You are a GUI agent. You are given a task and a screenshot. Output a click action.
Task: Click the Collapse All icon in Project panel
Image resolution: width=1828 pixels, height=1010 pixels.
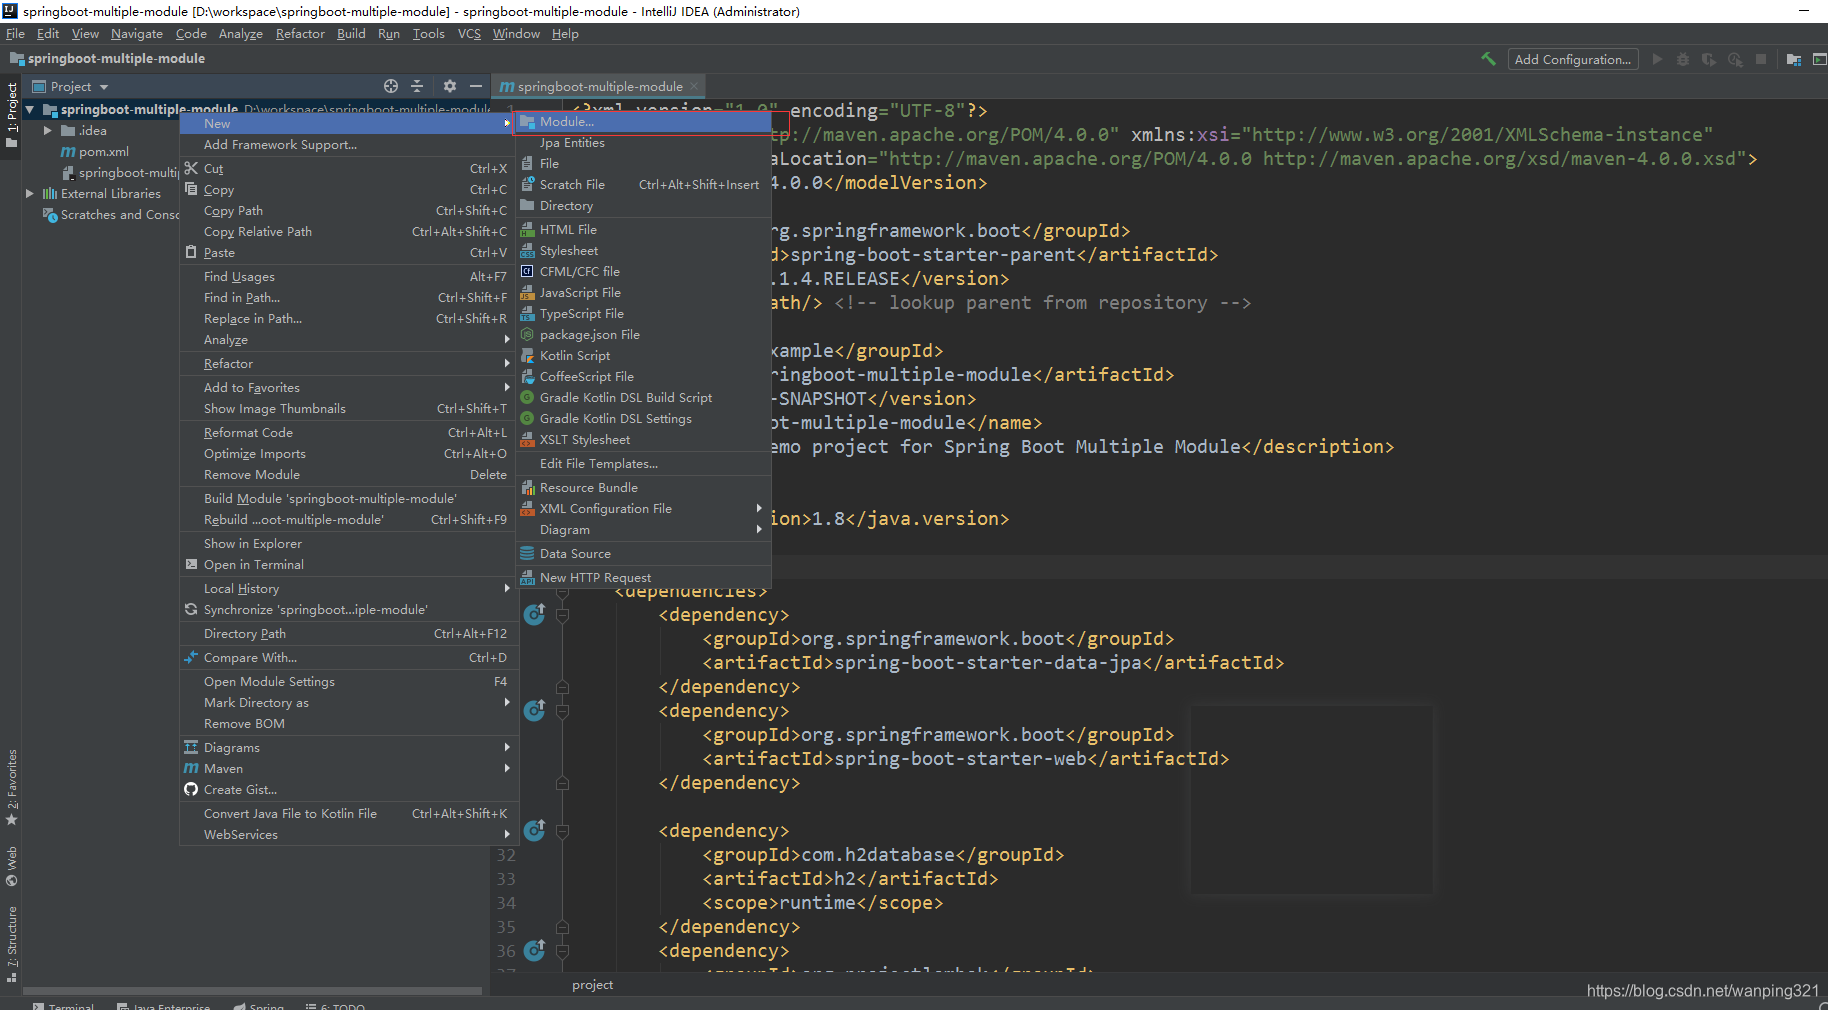[418, 86]
